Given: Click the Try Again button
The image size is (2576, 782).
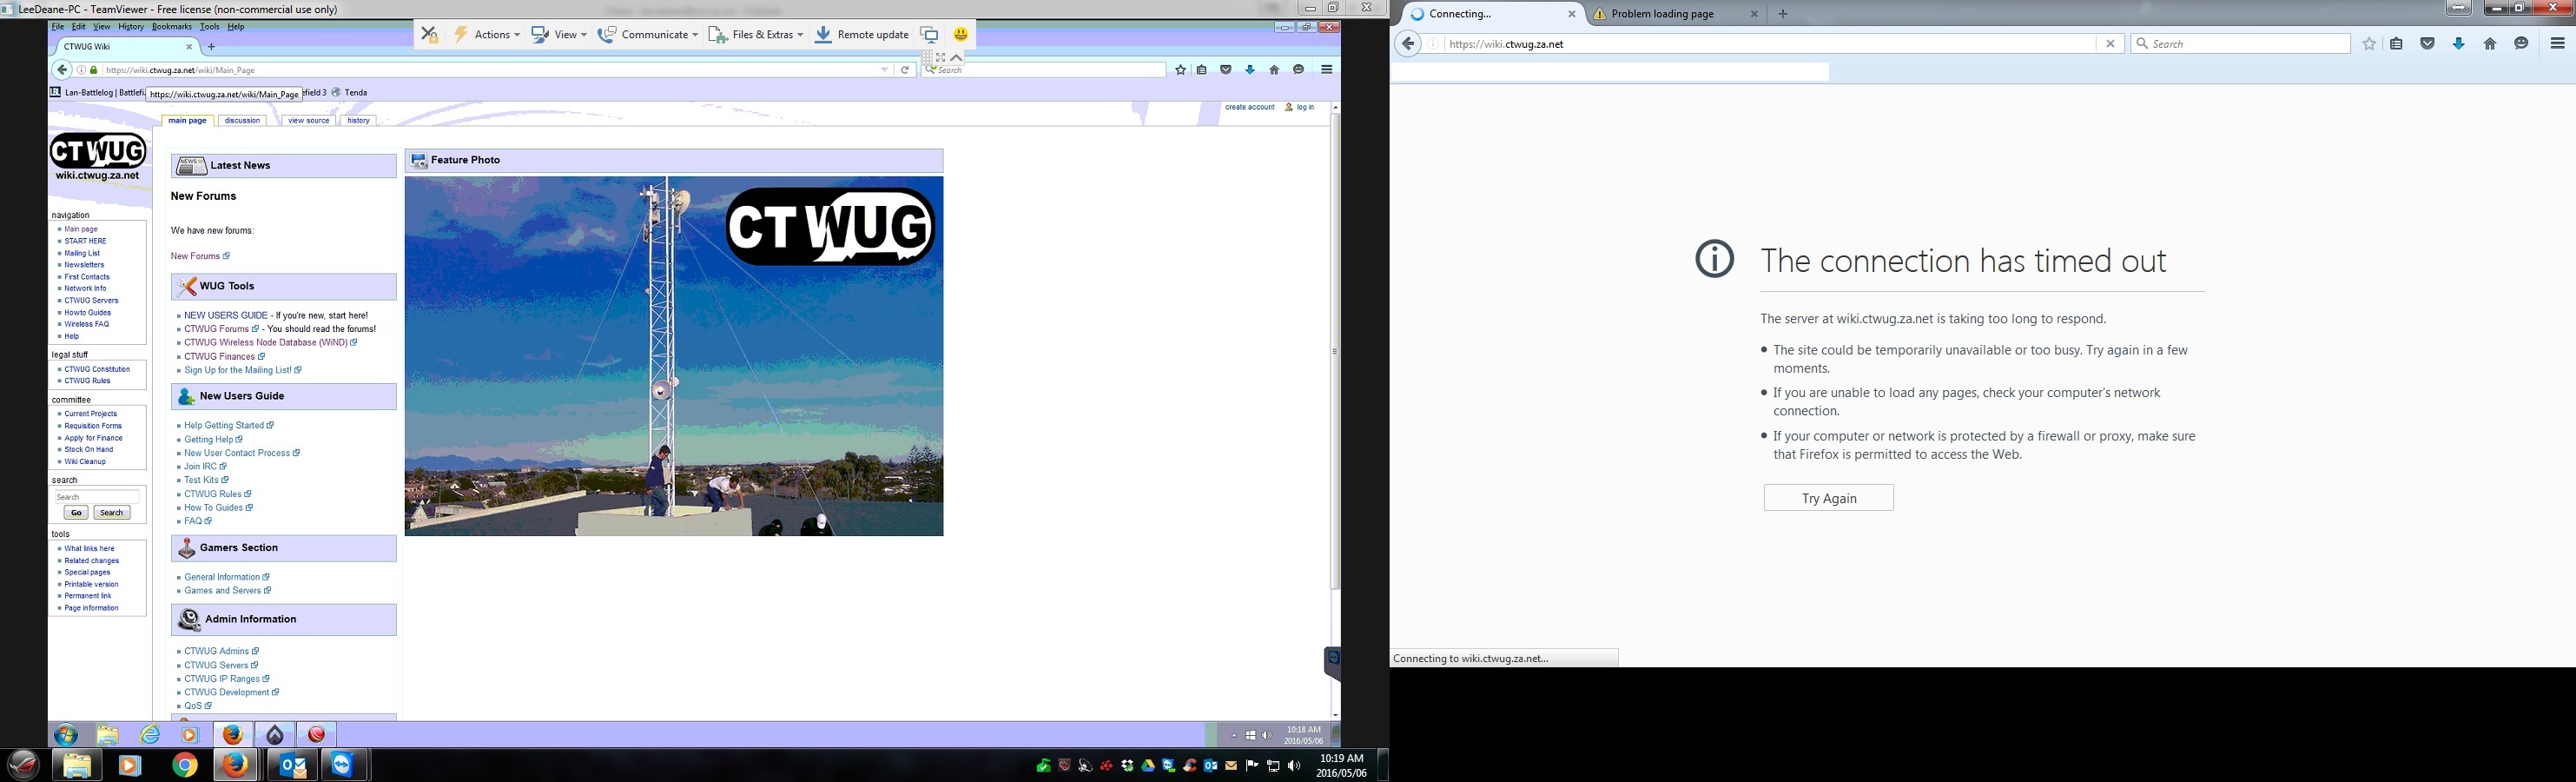Looking at the screenshot, I should tap(1828, 498).
